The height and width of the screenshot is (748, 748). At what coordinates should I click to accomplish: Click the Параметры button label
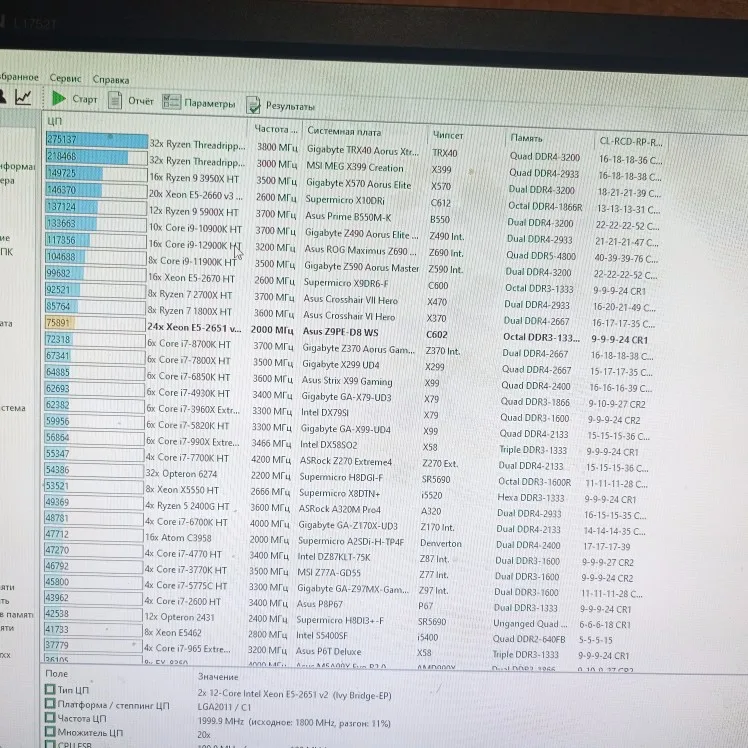tap(209, 104)
